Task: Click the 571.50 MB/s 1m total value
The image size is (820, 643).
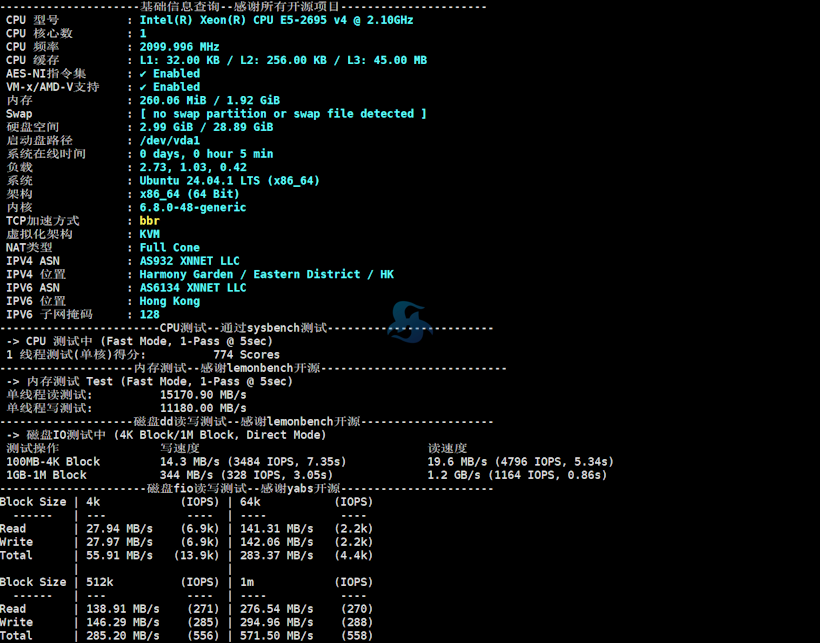Action: click(x=272, y=636)
